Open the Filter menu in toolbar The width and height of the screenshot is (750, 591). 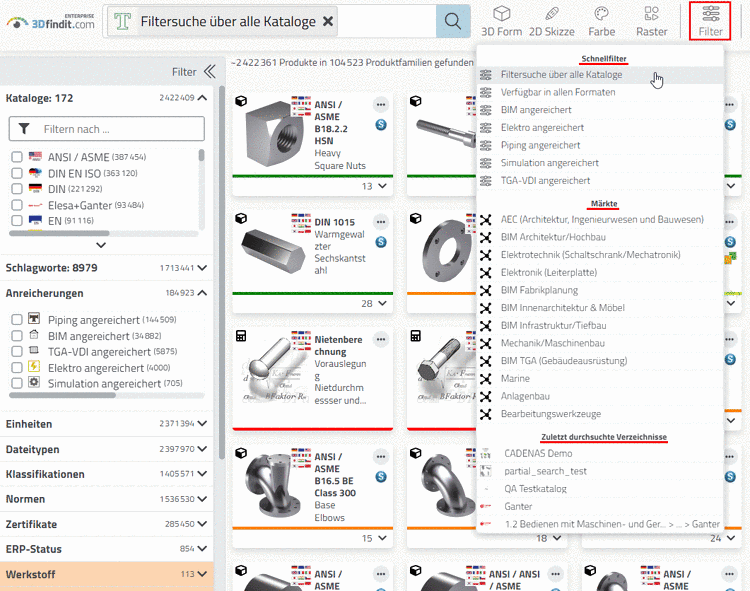coord(710,21)
